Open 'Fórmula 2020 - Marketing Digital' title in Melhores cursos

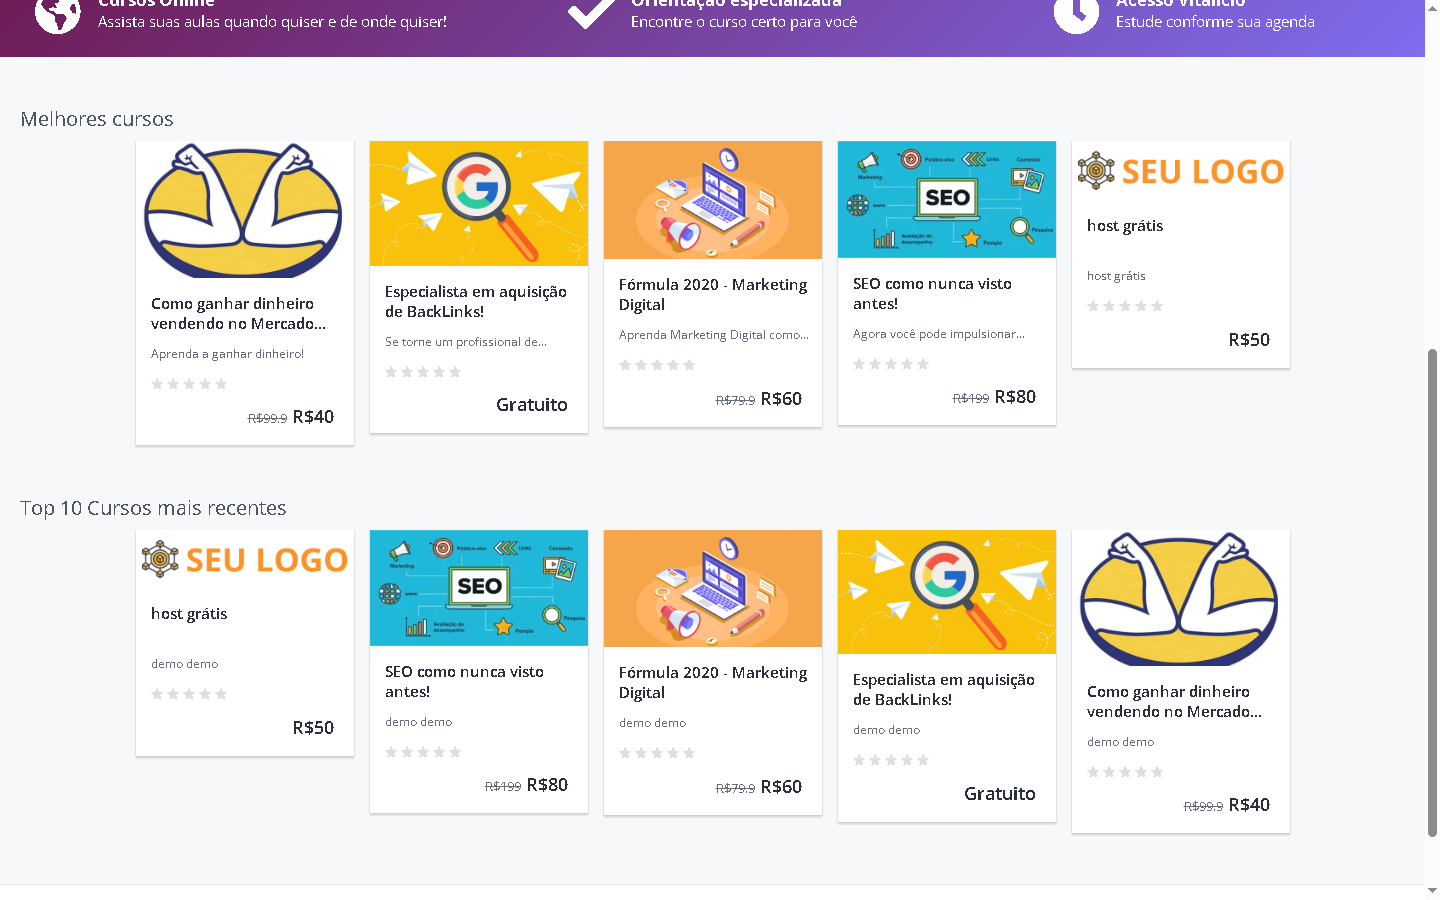tap(713, 294)
